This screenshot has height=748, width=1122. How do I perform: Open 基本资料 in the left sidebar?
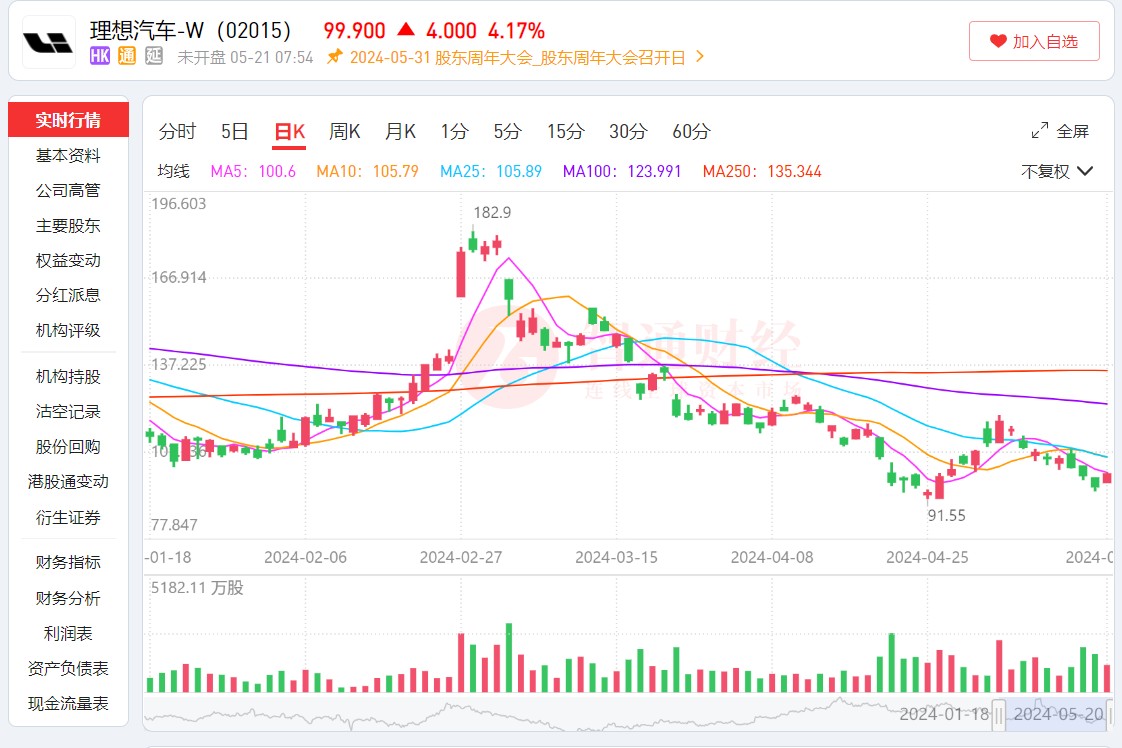click(68, 156)
